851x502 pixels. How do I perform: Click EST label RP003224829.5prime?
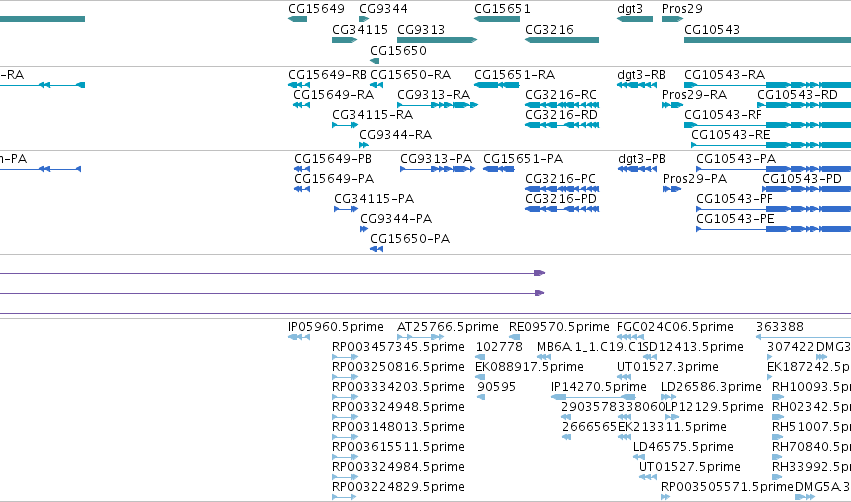click(398, 488)
